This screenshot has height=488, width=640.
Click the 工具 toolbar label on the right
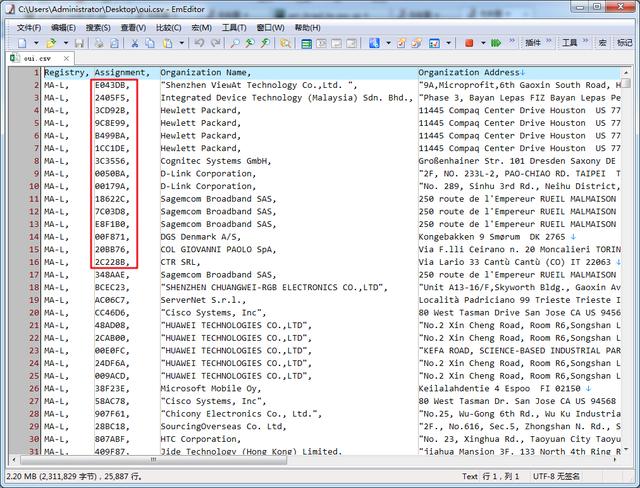tap(569, 42)
